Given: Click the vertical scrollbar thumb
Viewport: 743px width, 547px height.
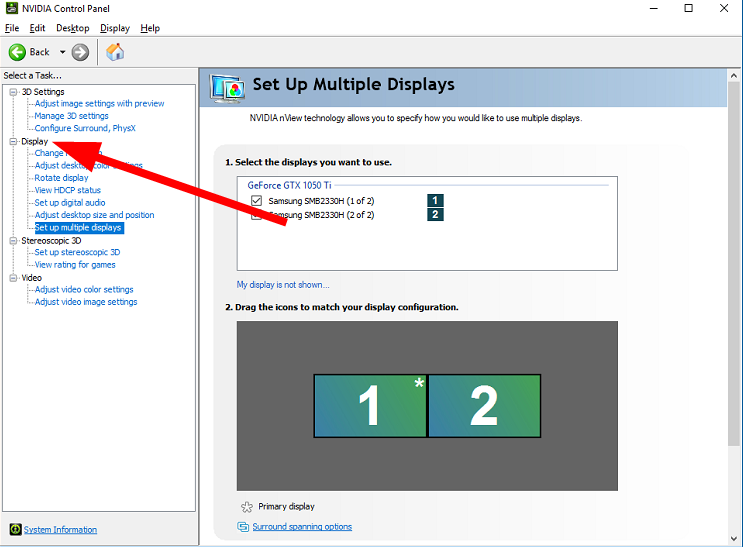Looking at the screenshot, I should 734,264.
